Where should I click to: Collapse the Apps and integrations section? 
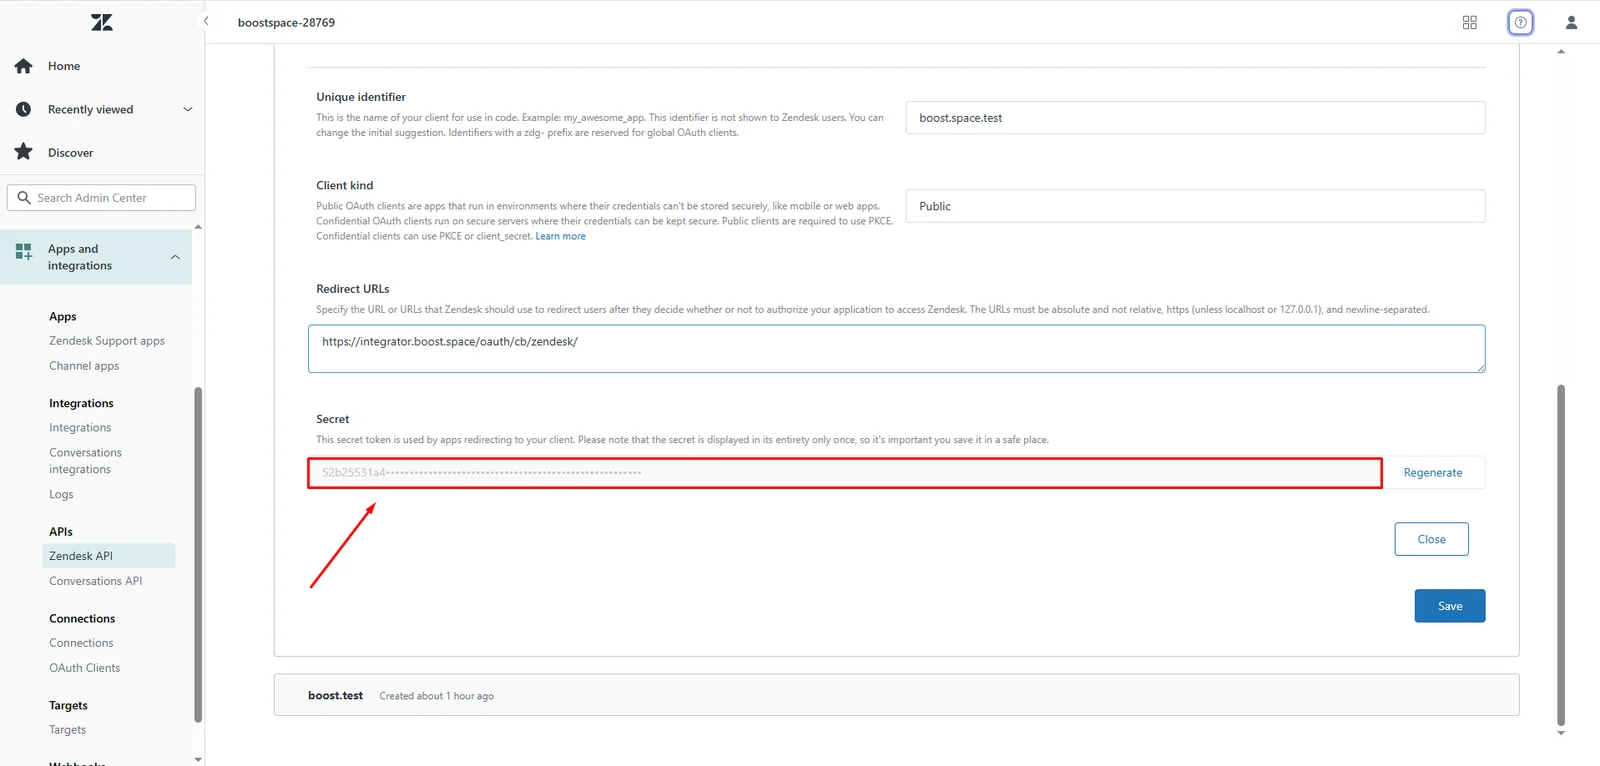175,257
